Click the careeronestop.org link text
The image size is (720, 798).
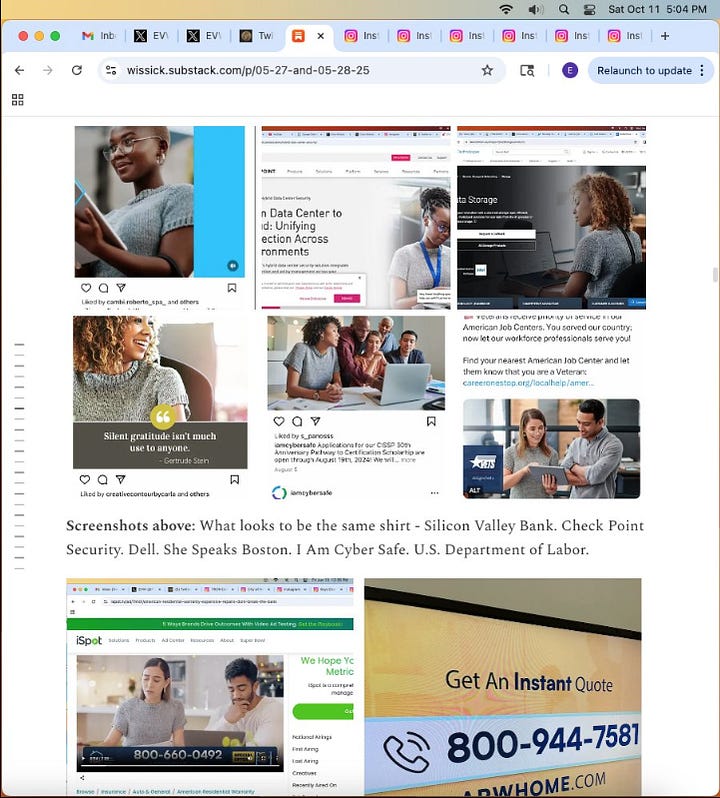pyautogui.click(x=528, y=383)
